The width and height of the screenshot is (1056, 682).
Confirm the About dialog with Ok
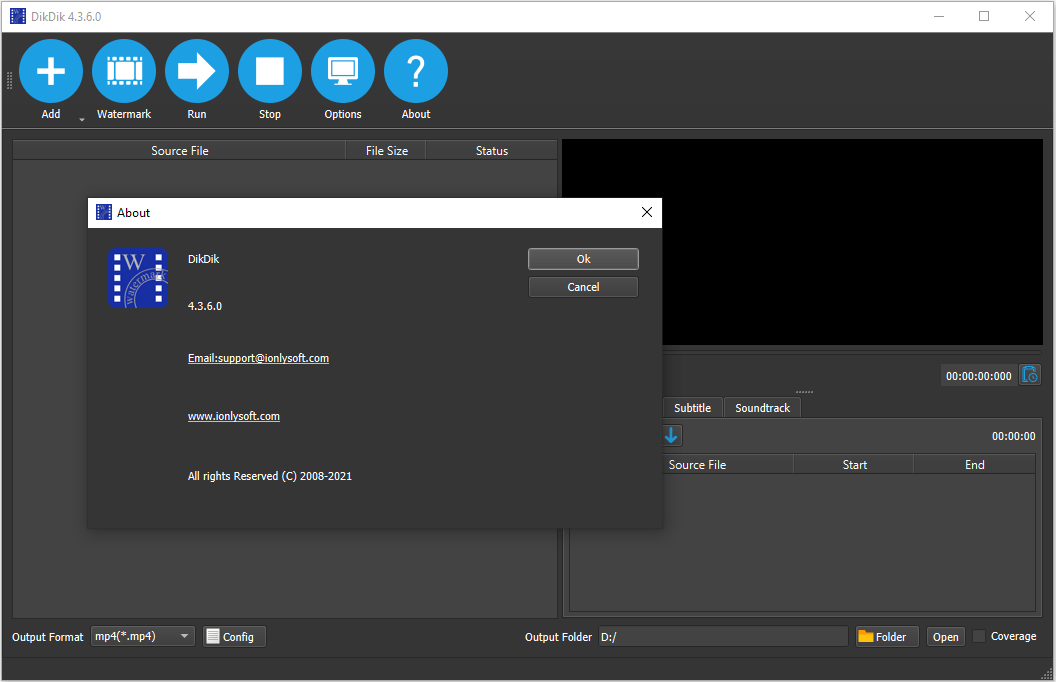click(x=583, y=259)
